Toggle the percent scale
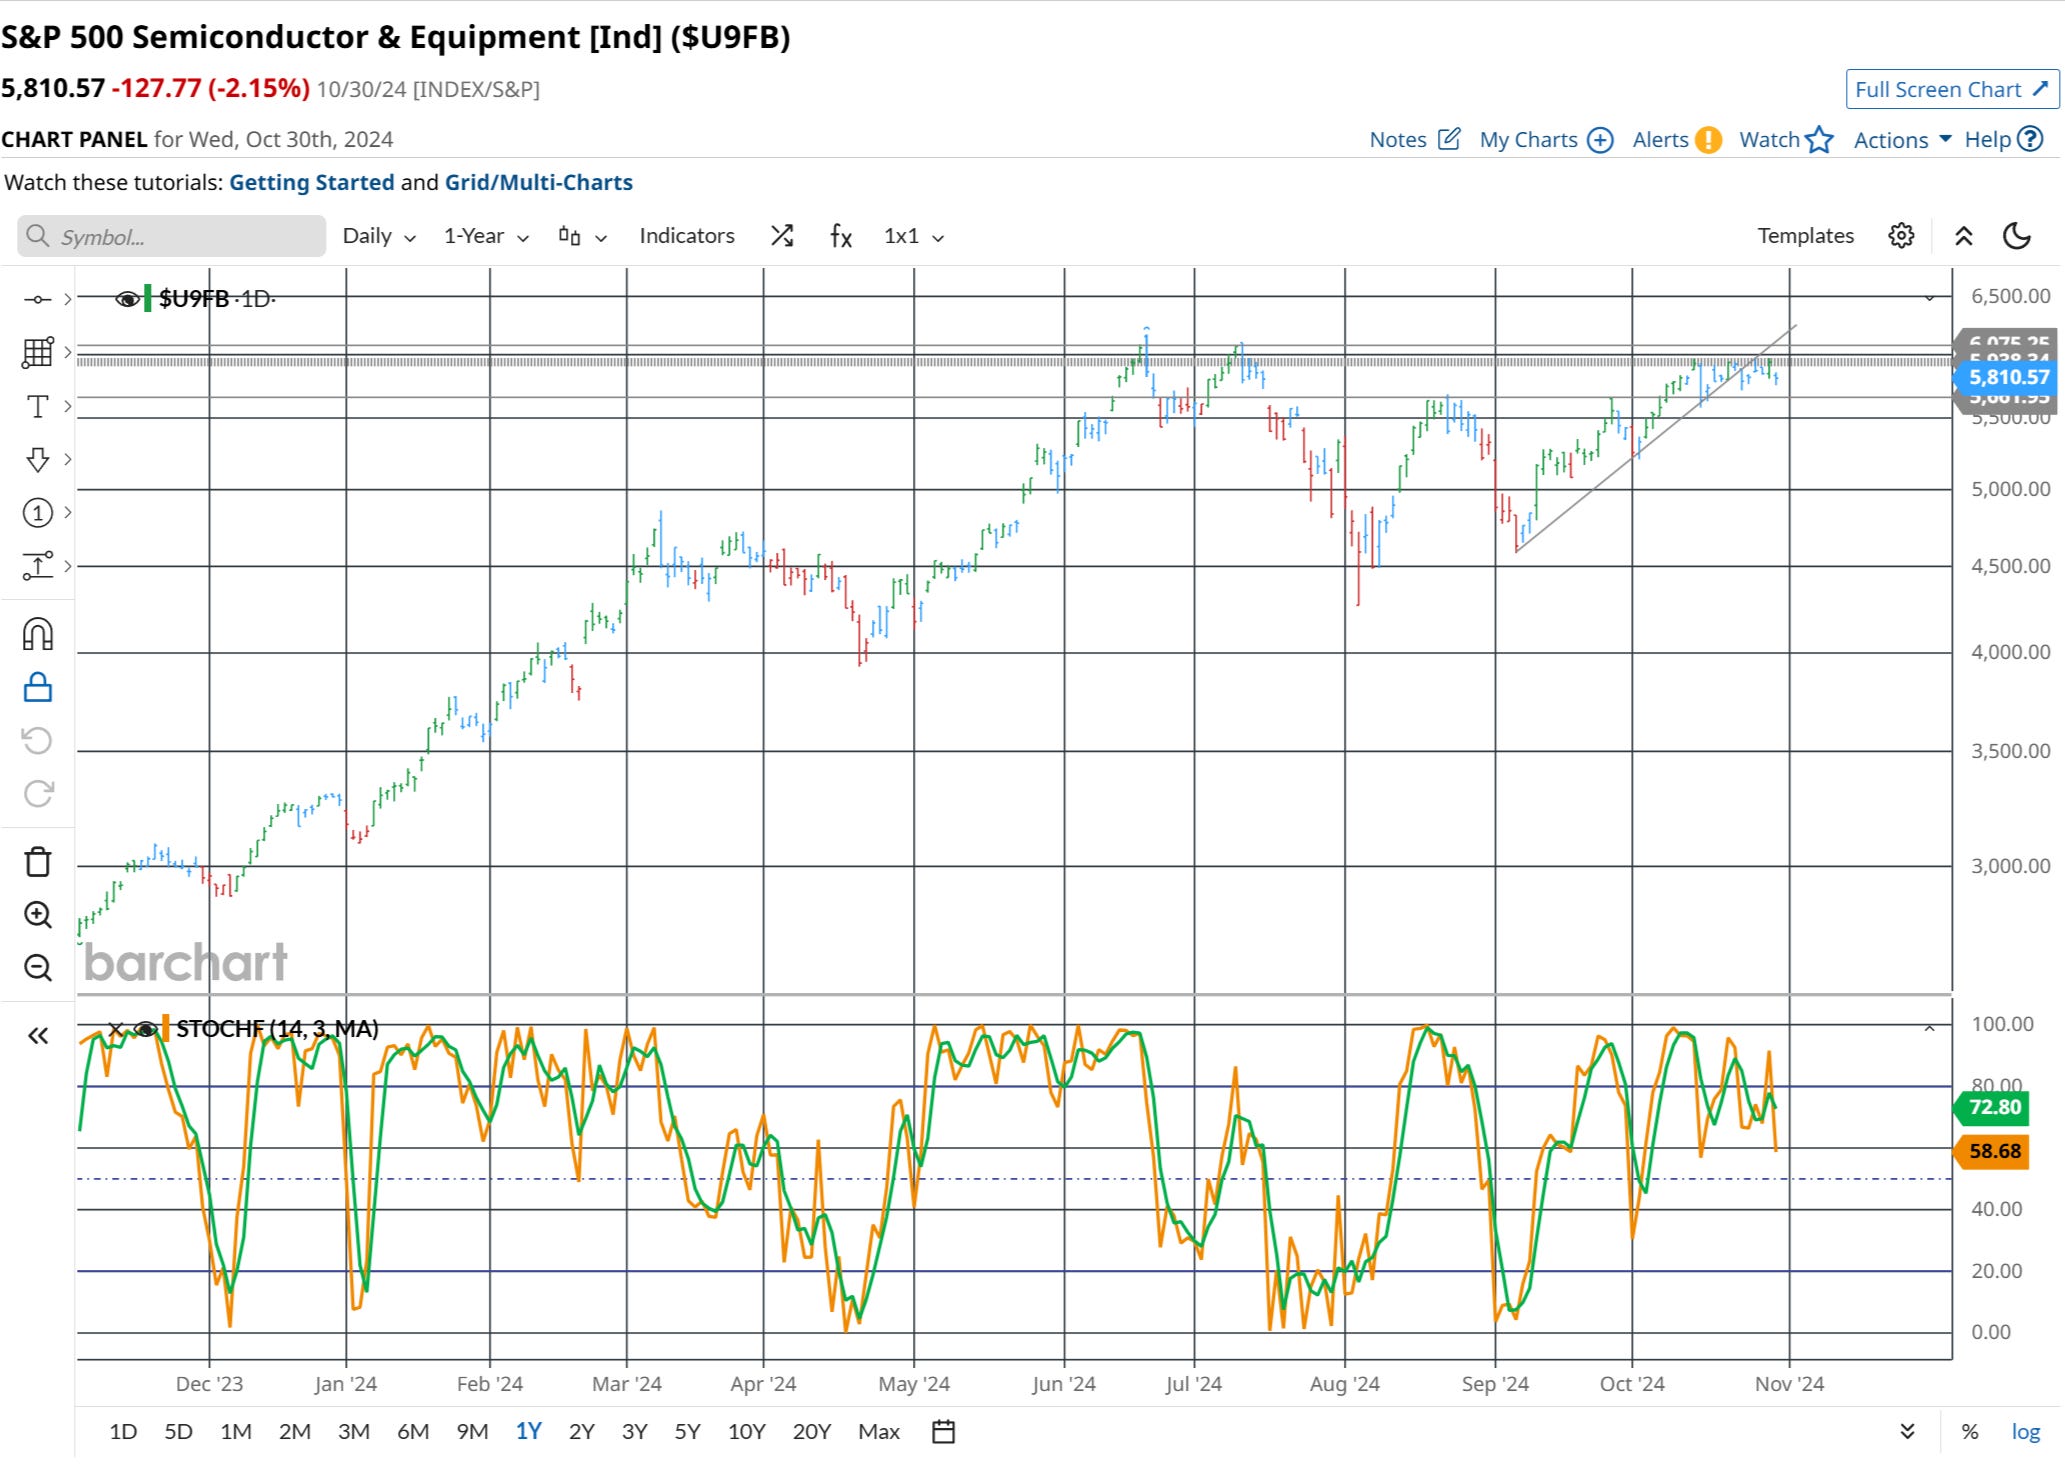The image size is (2065, 1479). pyautogui.click(x=1970, y=1432)
